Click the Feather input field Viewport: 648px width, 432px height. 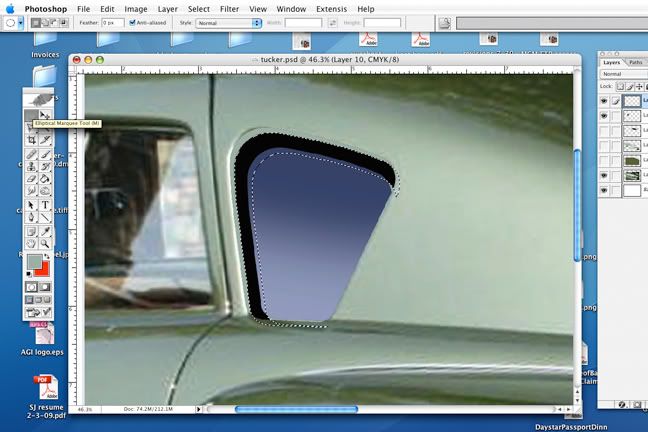pyautogui.click(x=113, y=23)
